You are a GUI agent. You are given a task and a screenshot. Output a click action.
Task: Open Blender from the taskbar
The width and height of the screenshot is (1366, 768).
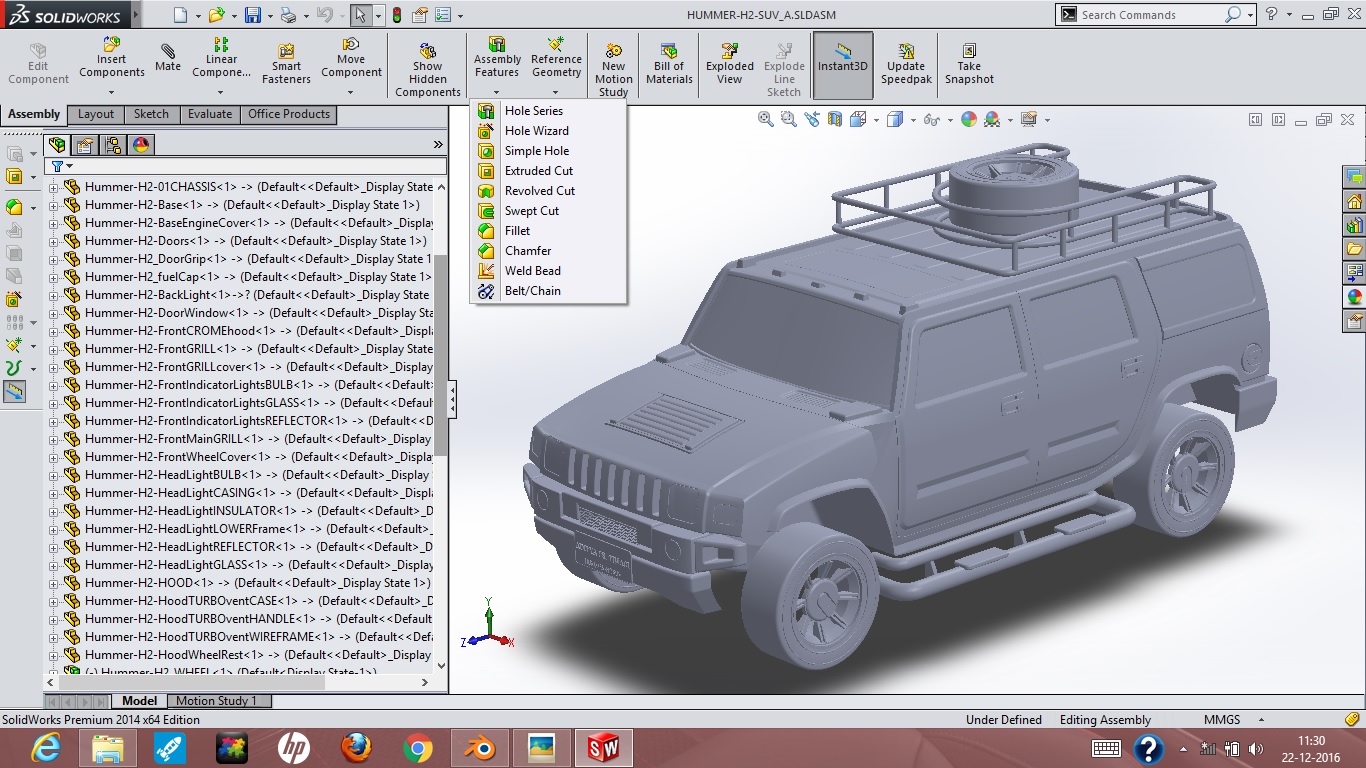point(479,747)
